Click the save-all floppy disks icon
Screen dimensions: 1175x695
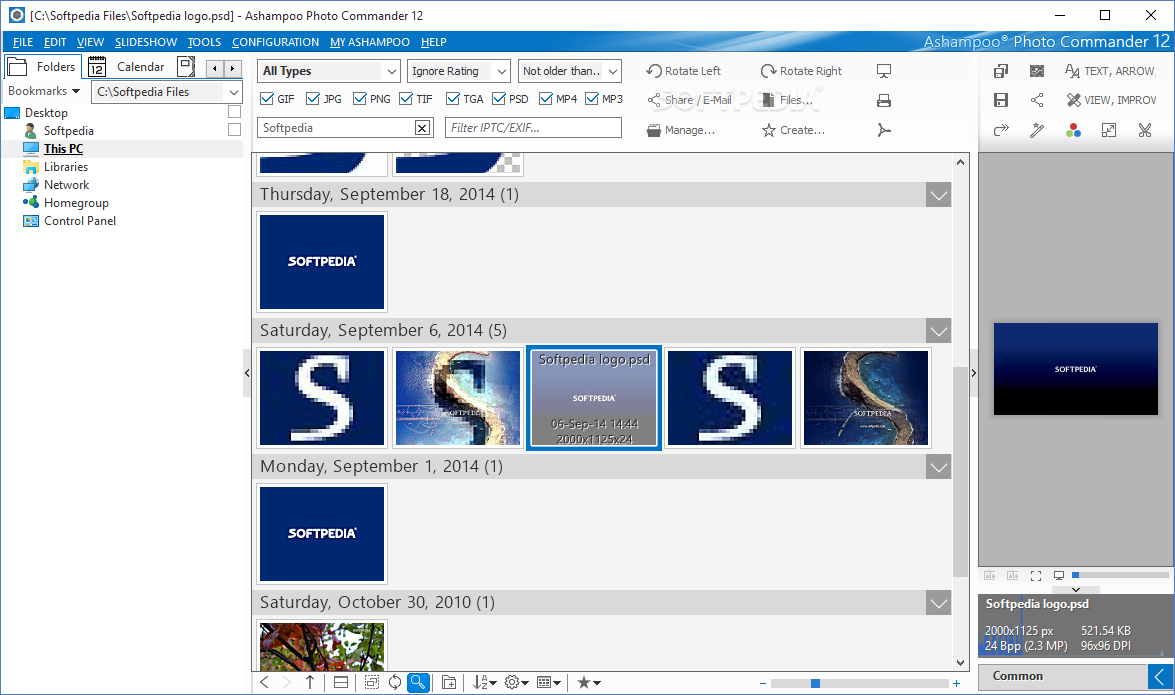click(x=1000, y=71)
